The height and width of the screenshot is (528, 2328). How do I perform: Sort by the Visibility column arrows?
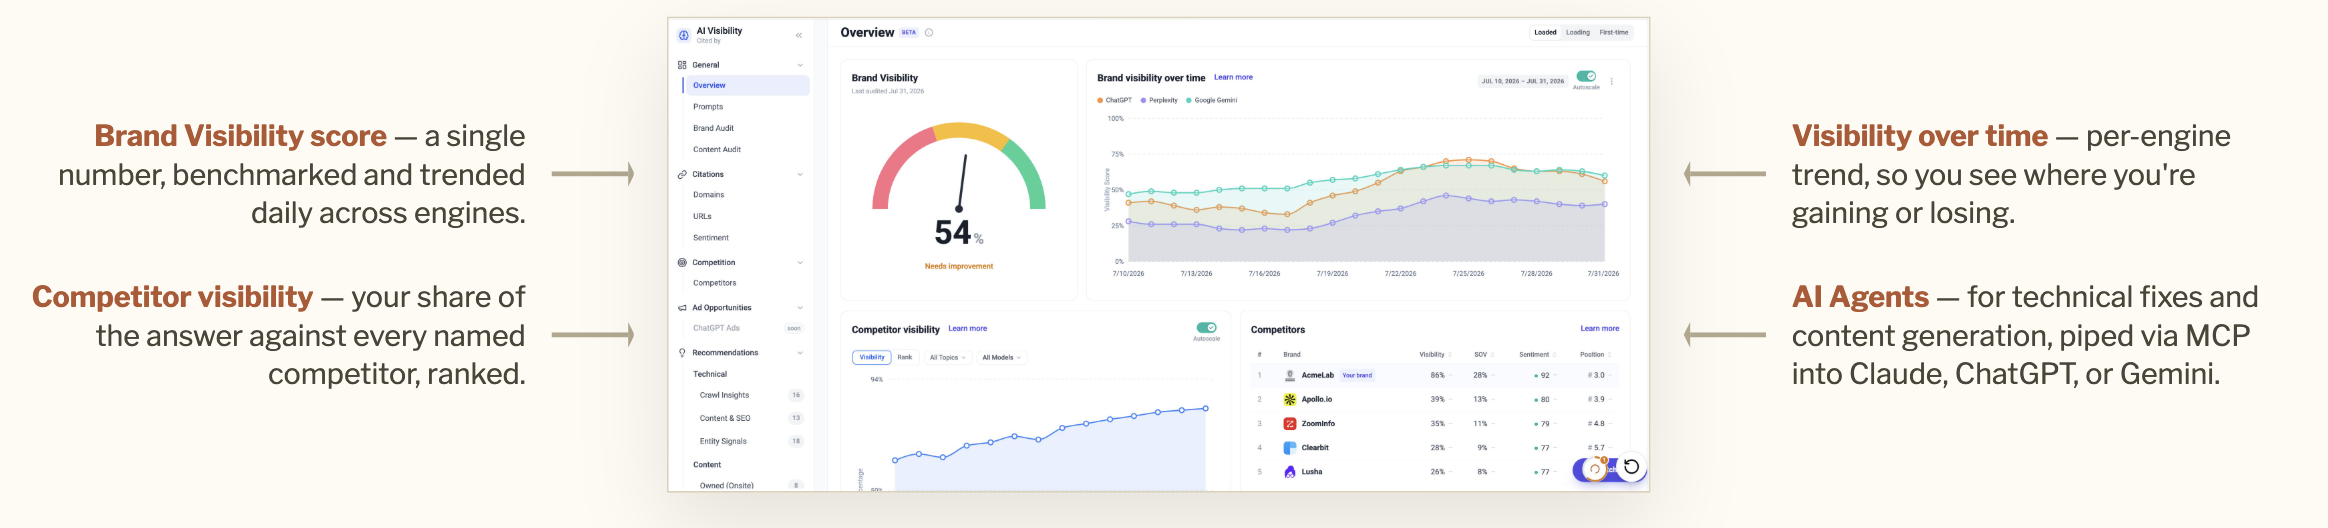pos(1450,355)
